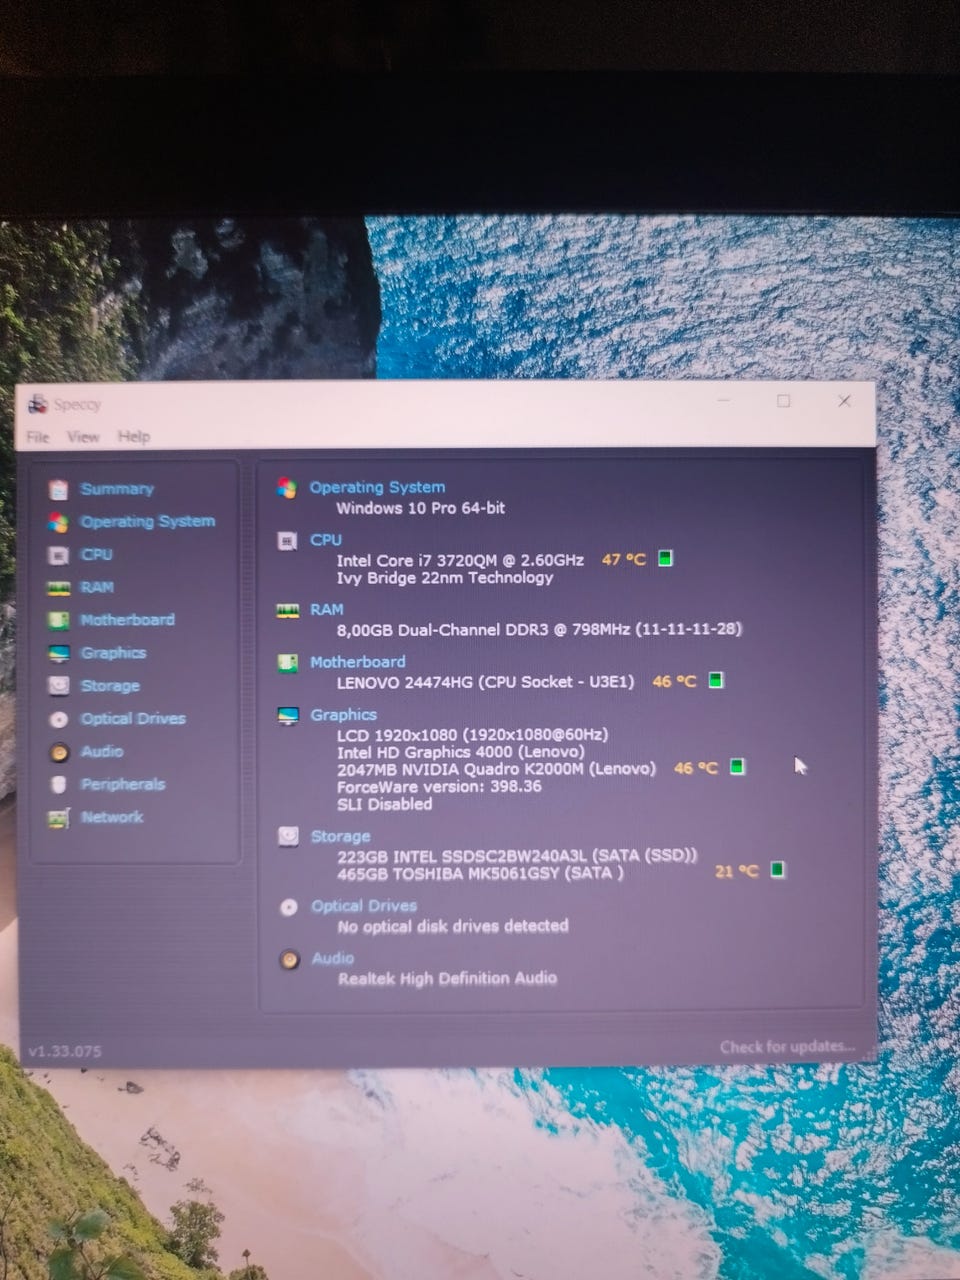Click the Audio heading link in summary
Image resolution: width=960 pixels, height=1280 pixels.
pos(333,958)
